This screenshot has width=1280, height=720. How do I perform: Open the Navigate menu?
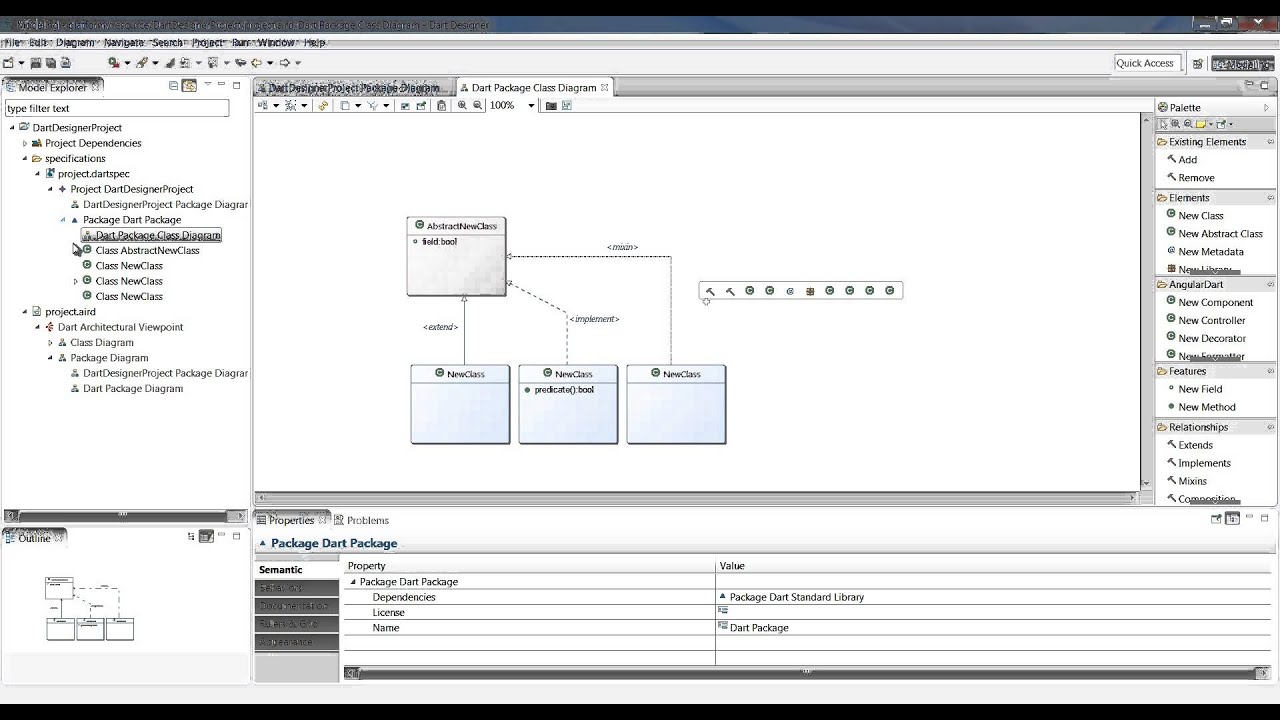point(124,43)
